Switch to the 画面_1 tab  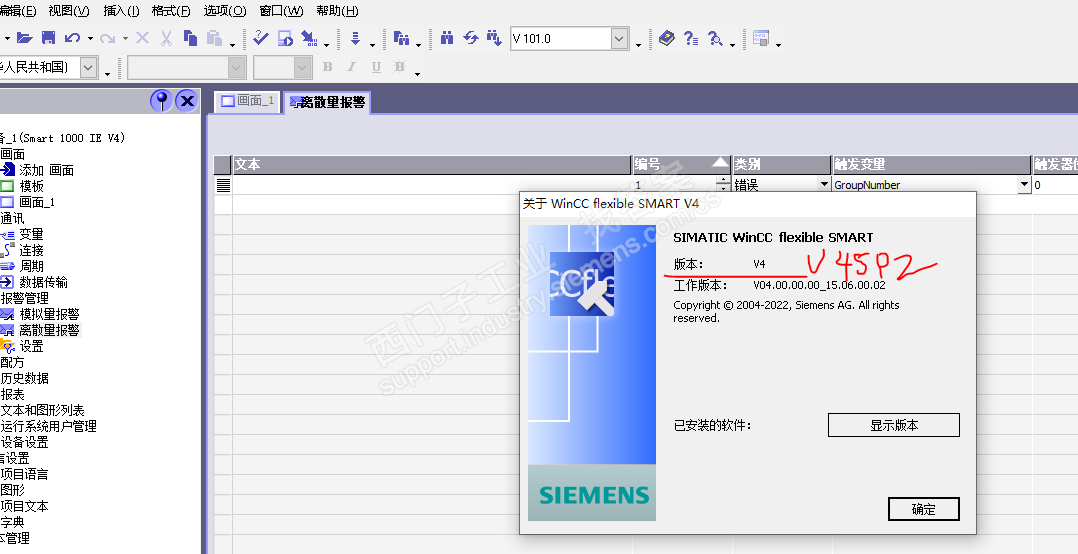tap(248, 101)
